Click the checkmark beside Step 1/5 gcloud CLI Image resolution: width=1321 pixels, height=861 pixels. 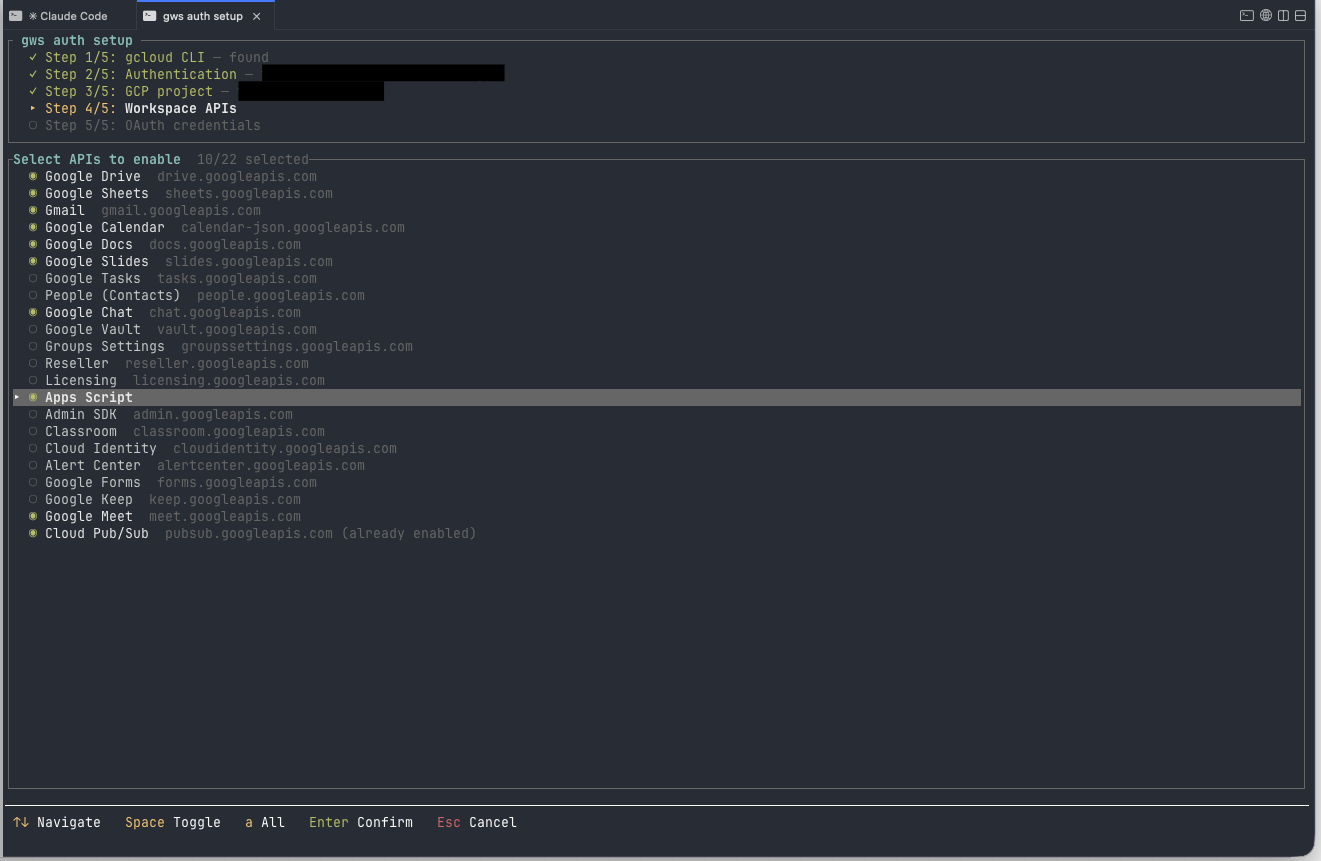(x=33, y=57)
